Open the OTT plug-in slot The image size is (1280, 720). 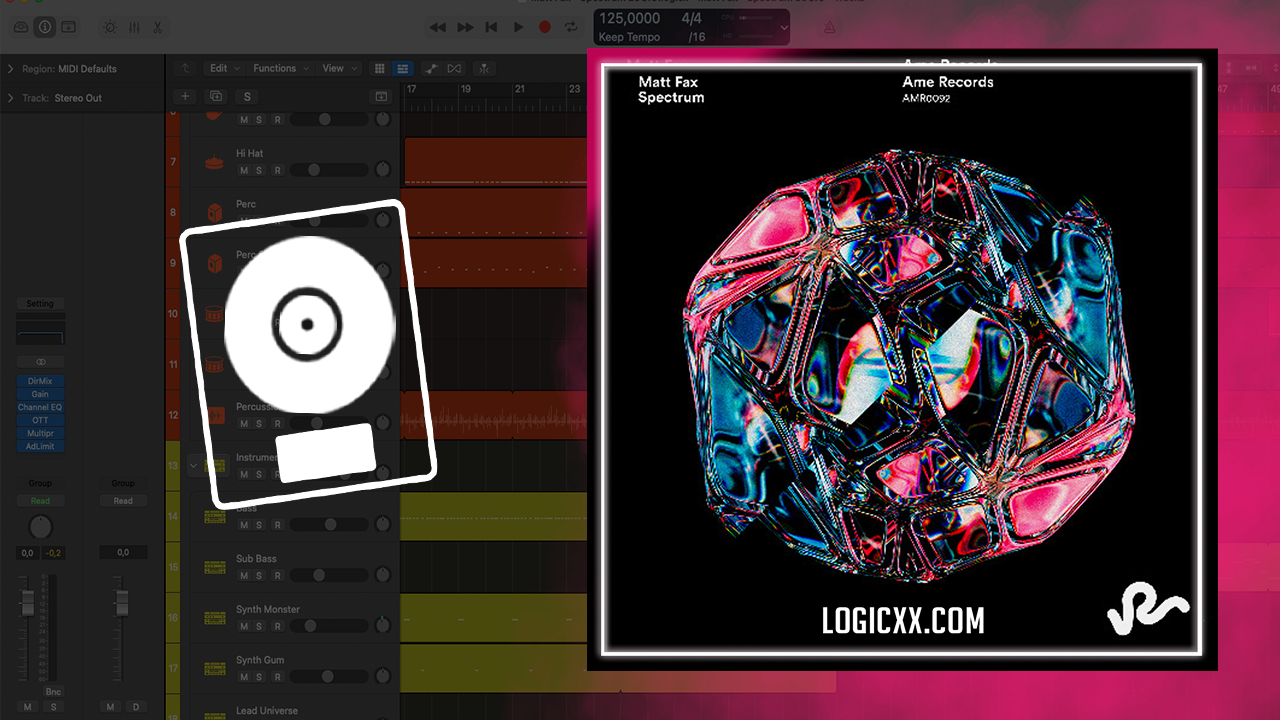40,420
